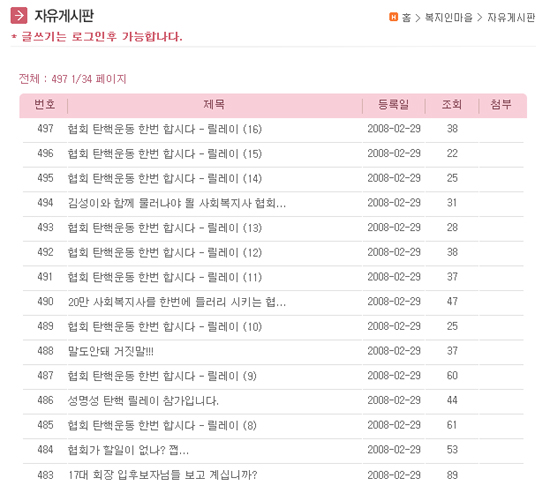Go to 복지인마을 breadcrumb link
The width and height of the screenshot is (550, 493).
[x=448, y=17]
